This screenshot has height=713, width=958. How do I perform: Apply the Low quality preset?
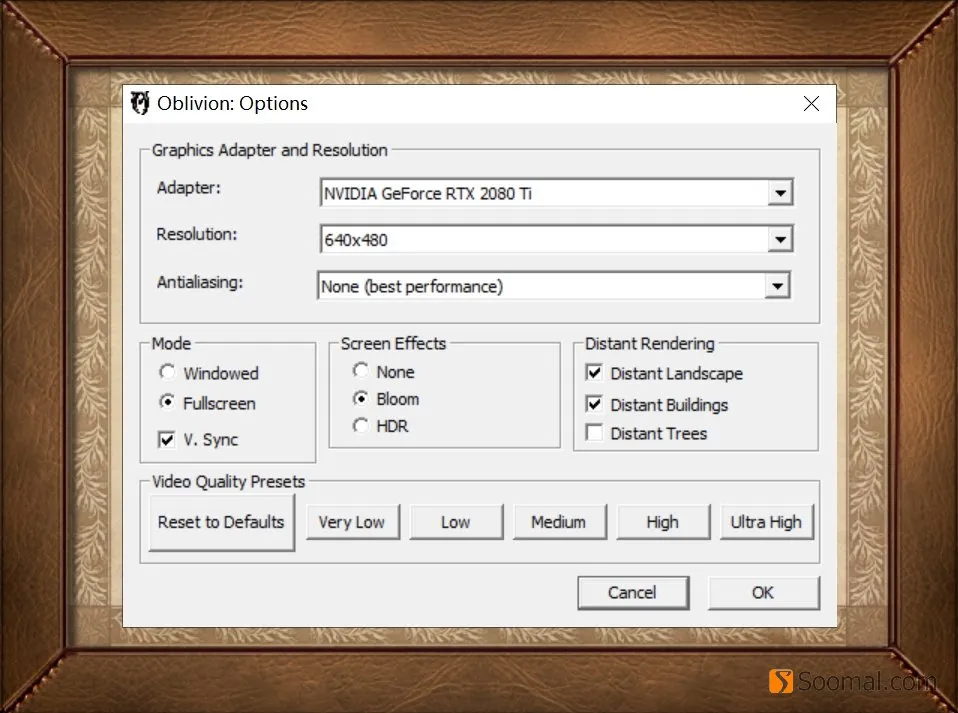[456, 522]
